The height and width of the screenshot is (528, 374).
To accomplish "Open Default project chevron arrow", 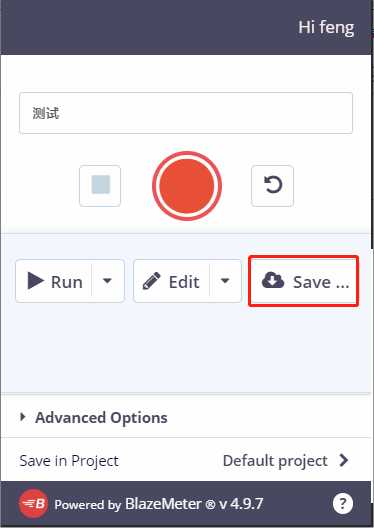I will (x=344, y=460).
